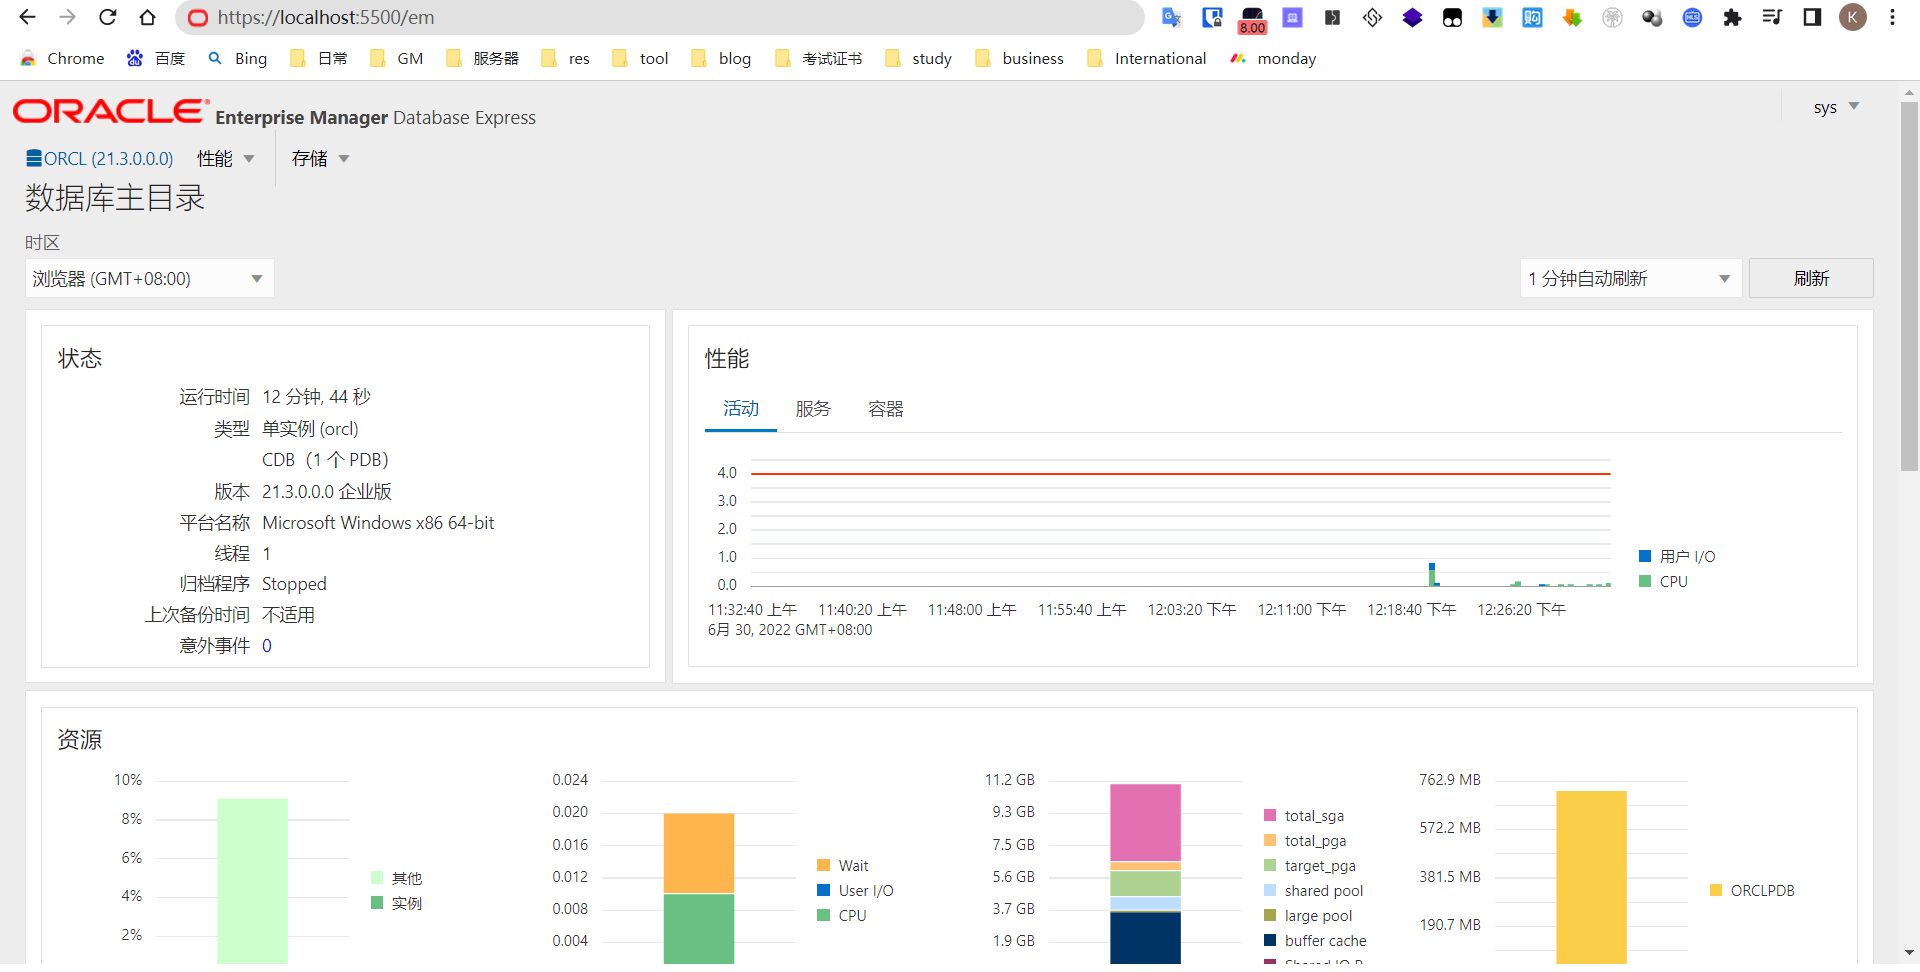Screen dimensions: 1920x972
Task: Open the tool bookmark folder
Action: (640, 59)
